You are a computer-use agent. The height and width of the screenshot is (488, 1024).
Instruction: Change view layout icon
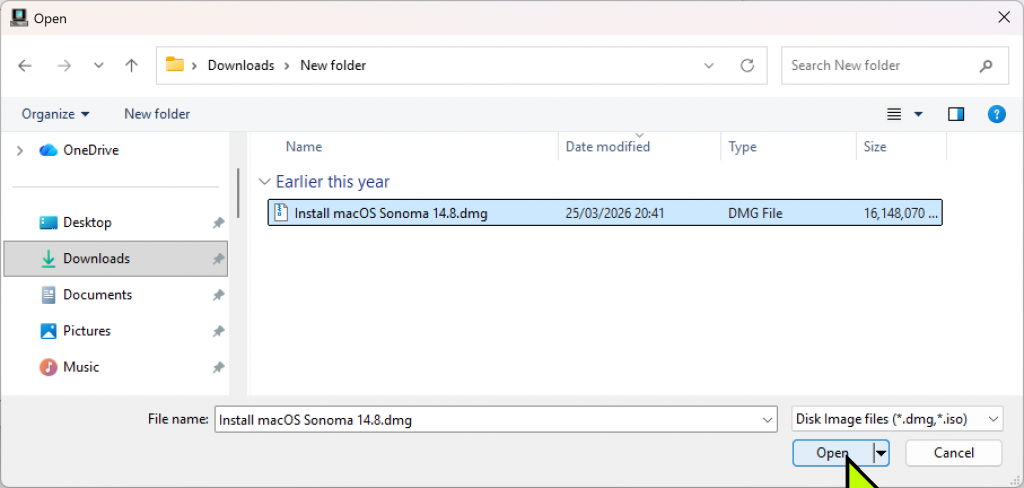894,114
